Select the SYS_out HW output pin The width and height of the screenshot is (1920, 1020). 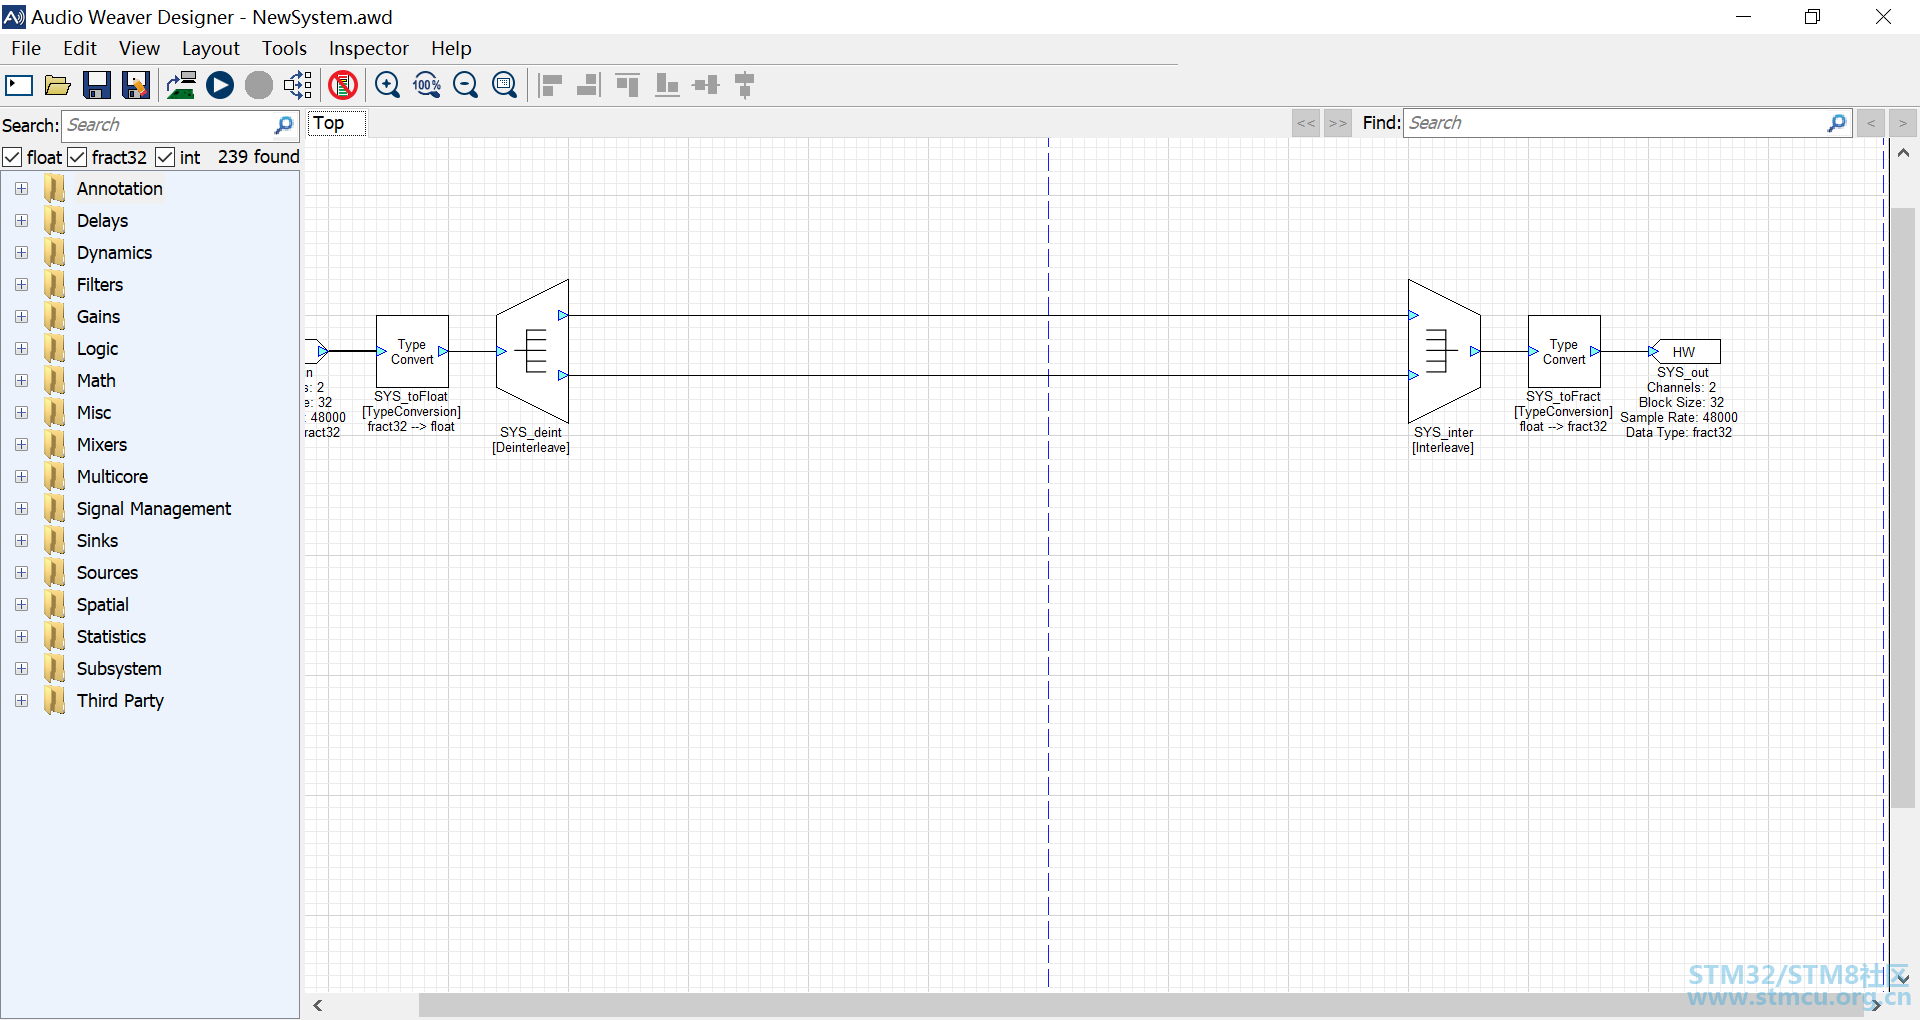(1685, 352)
